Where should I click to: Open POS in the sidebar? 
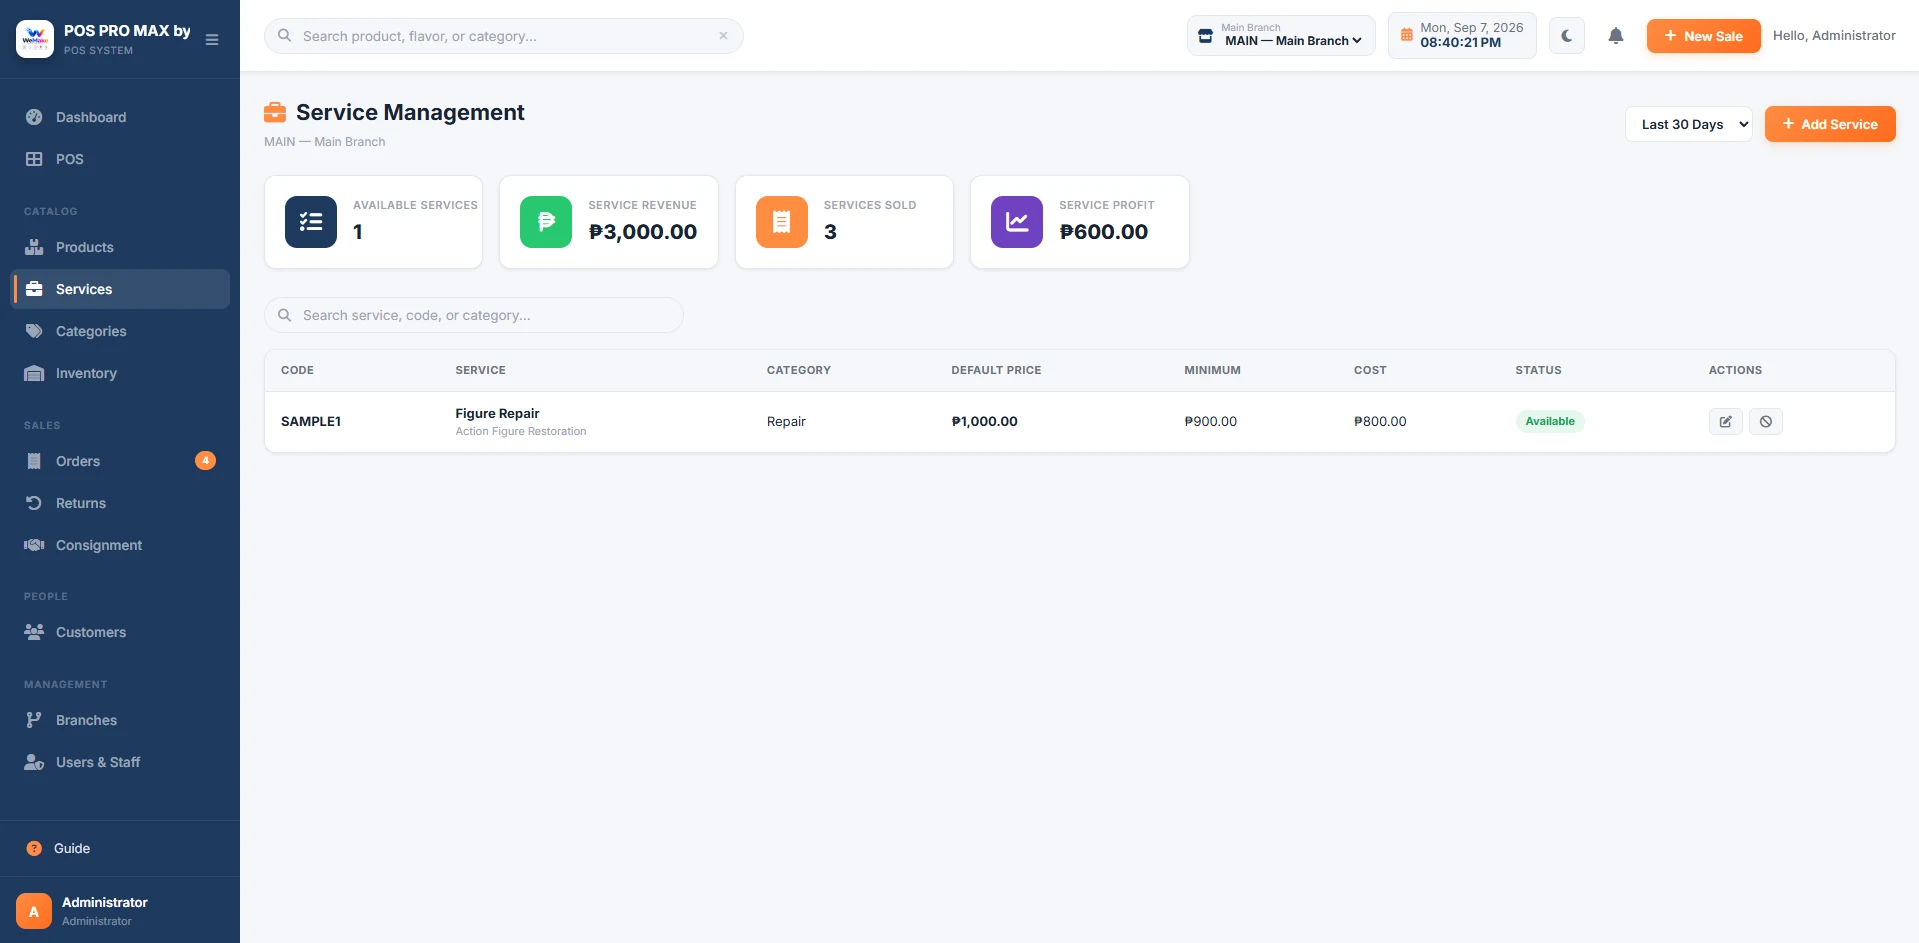click(x=120, y=159)
